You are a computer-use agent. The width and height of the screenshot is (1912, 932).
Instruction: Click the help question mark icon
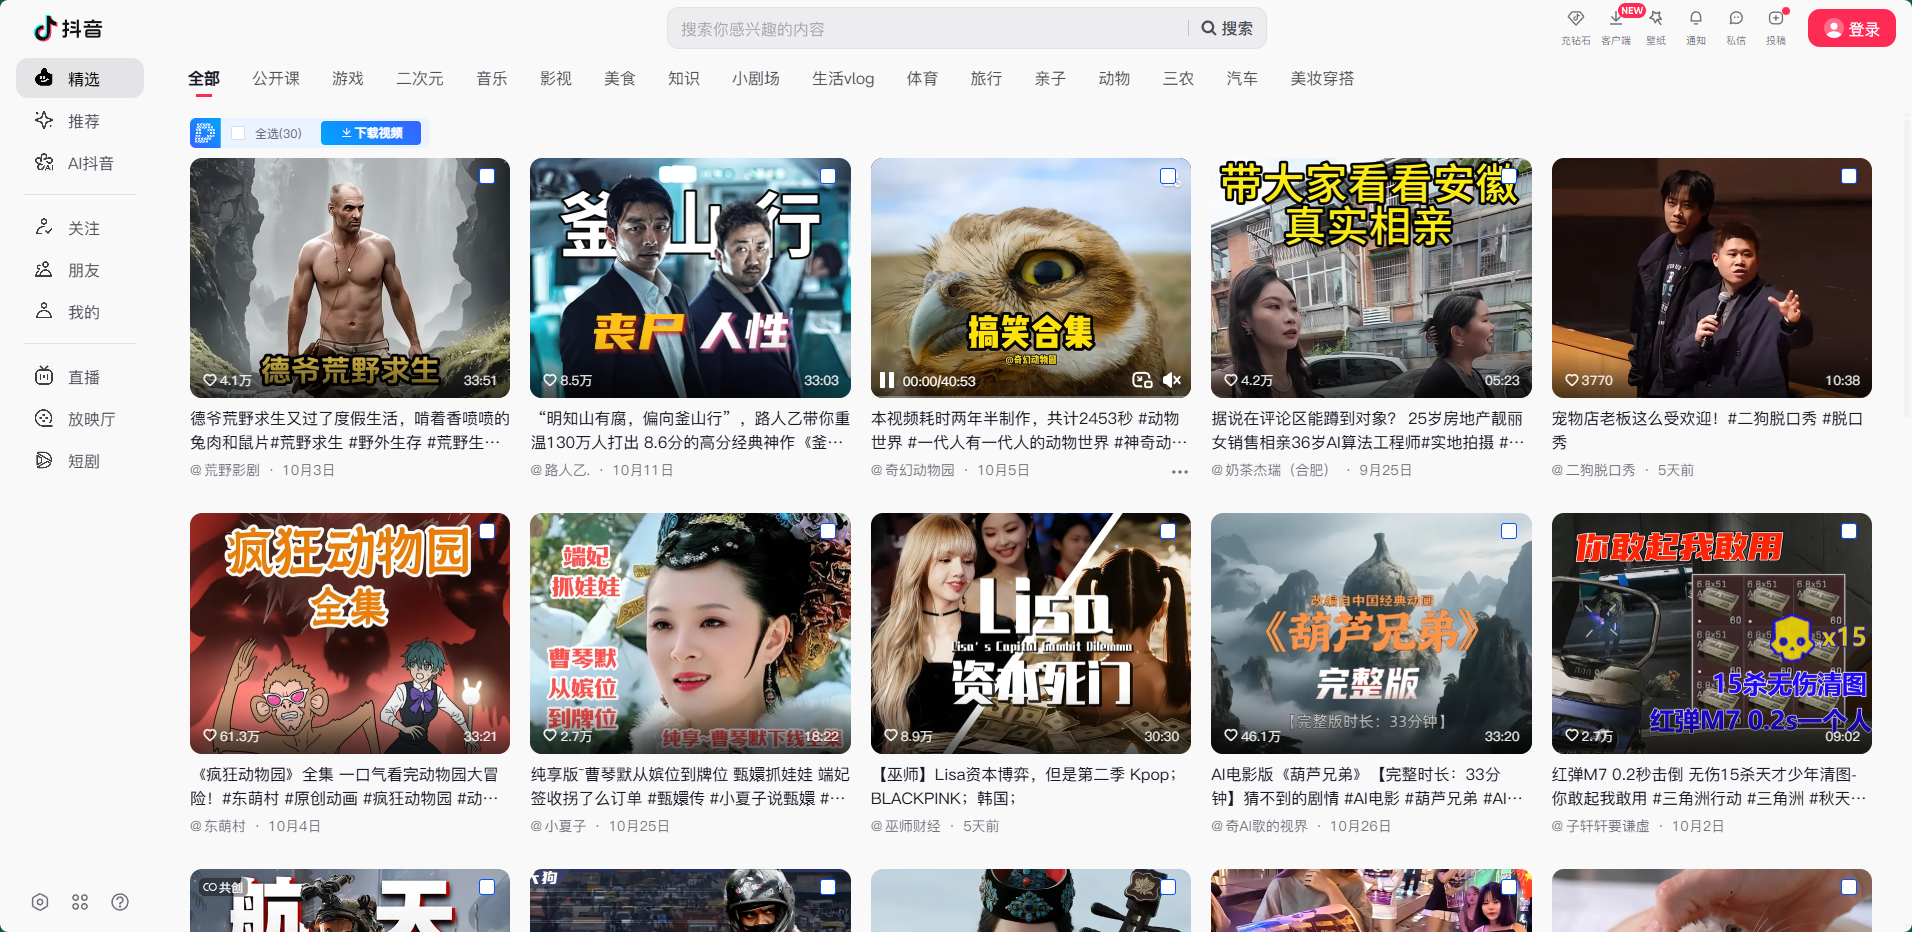[x=120, y=902]
